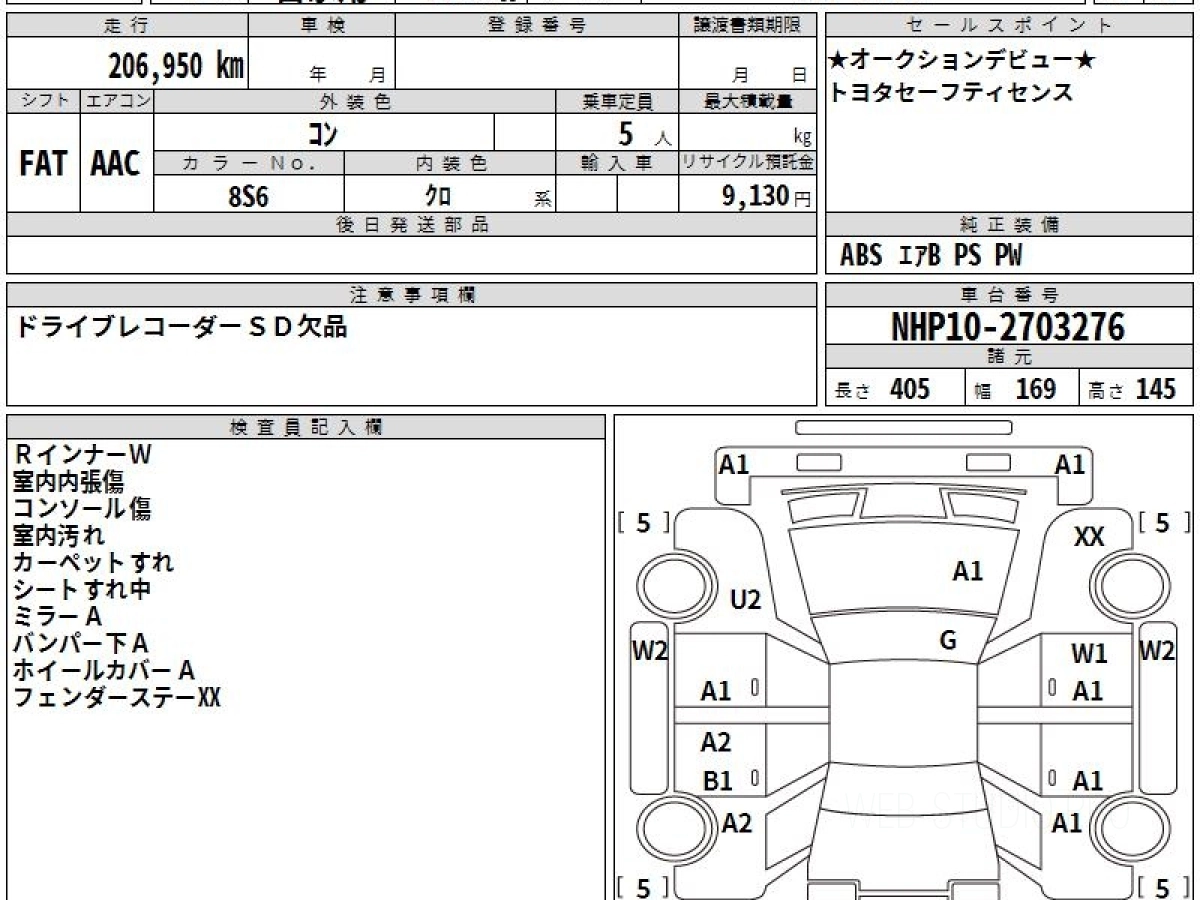
Task: Select the U2 mark near the hood
Action: (746, 600)
